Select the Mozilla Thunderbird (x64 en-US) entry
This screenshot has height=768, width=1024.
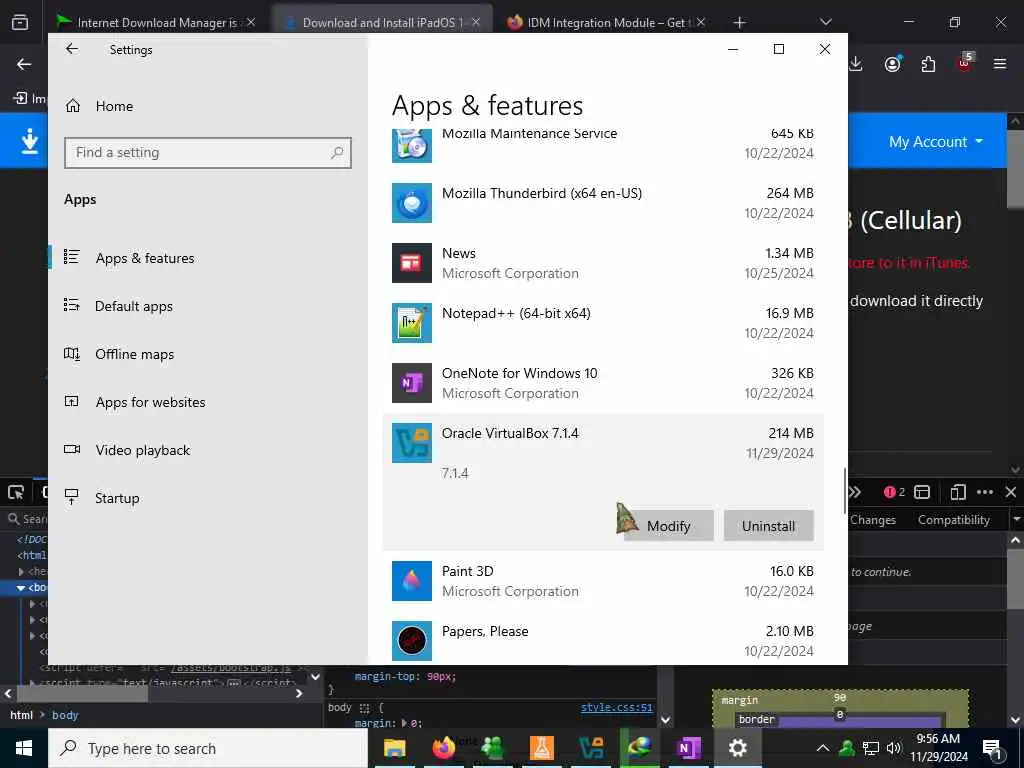tap(603, 202)
